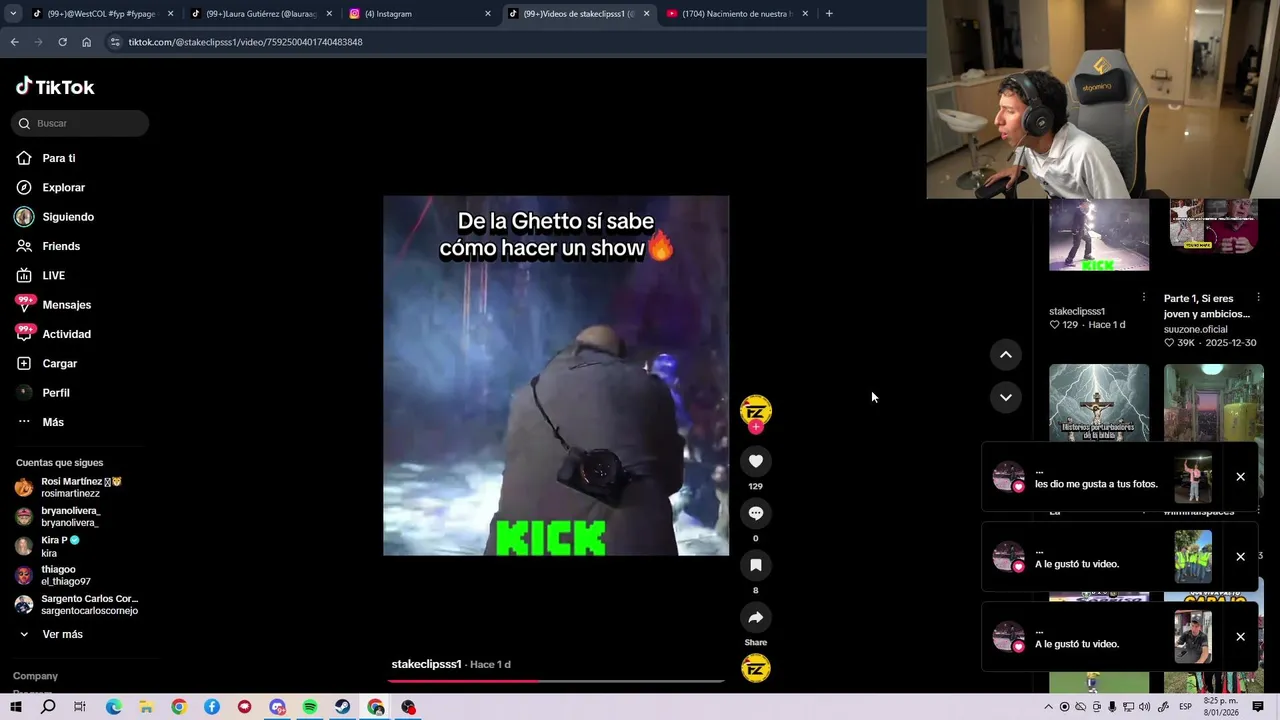Click the Buscar search field
The width and height of the screenshot is (1280, 720).
pos(80,123)
